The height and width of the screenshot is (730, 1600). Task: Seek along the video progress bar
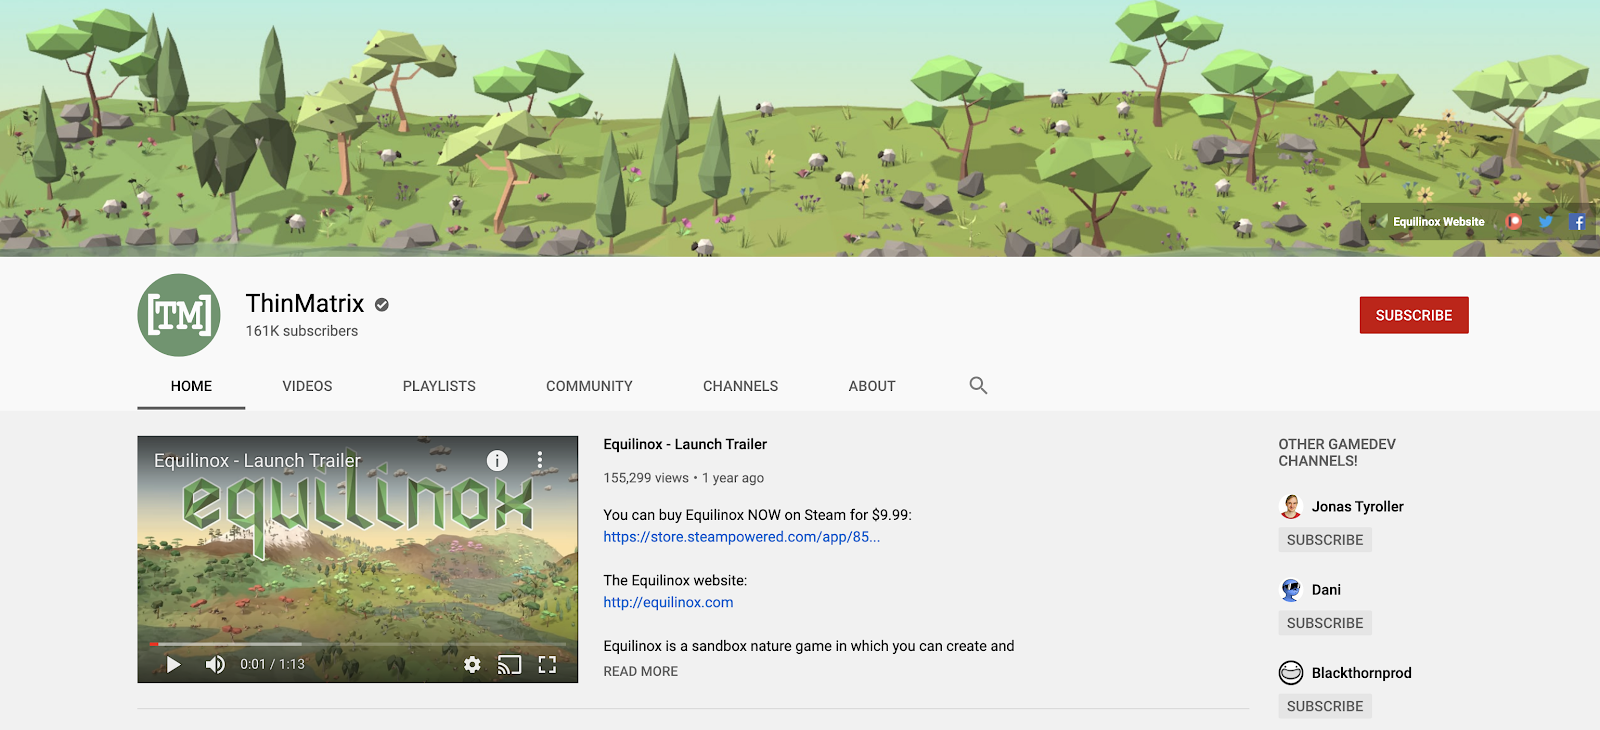(358, 644)
